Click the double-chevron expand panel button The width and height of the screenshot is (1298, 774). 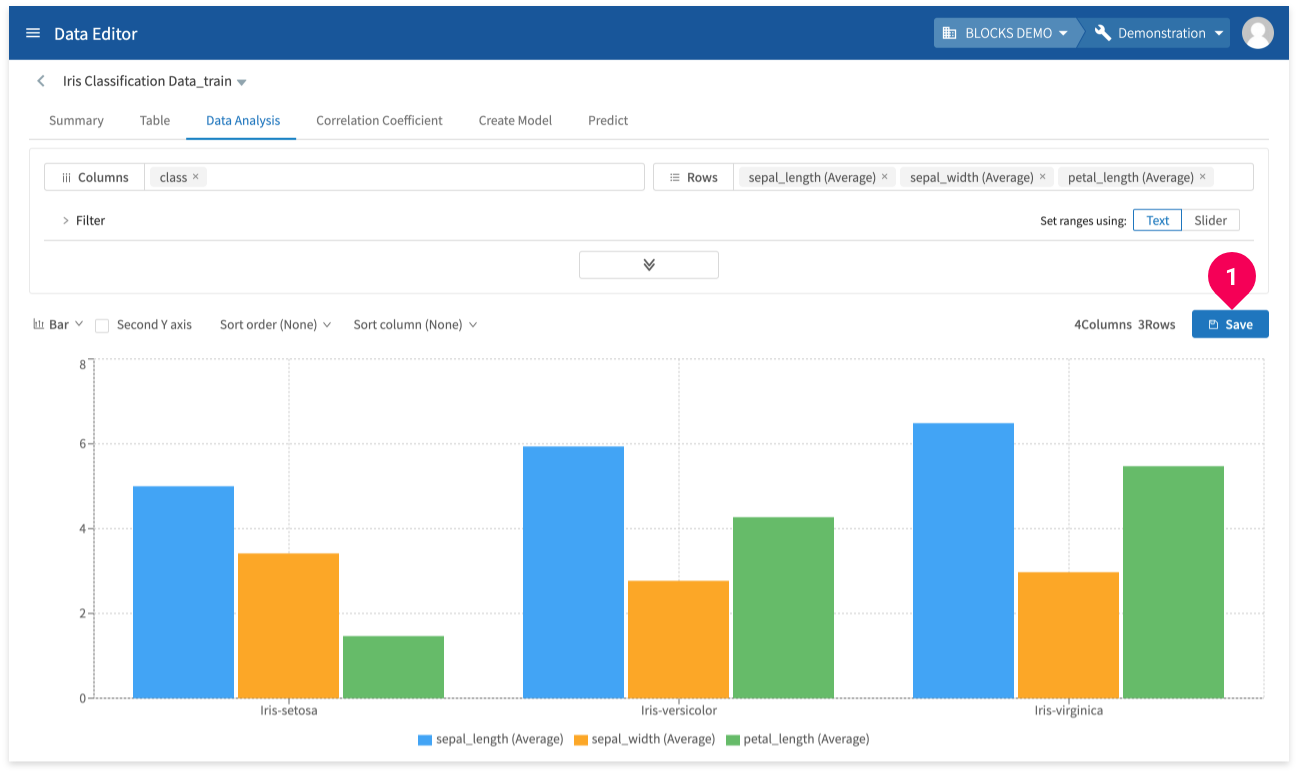click(x=649, y=265)
